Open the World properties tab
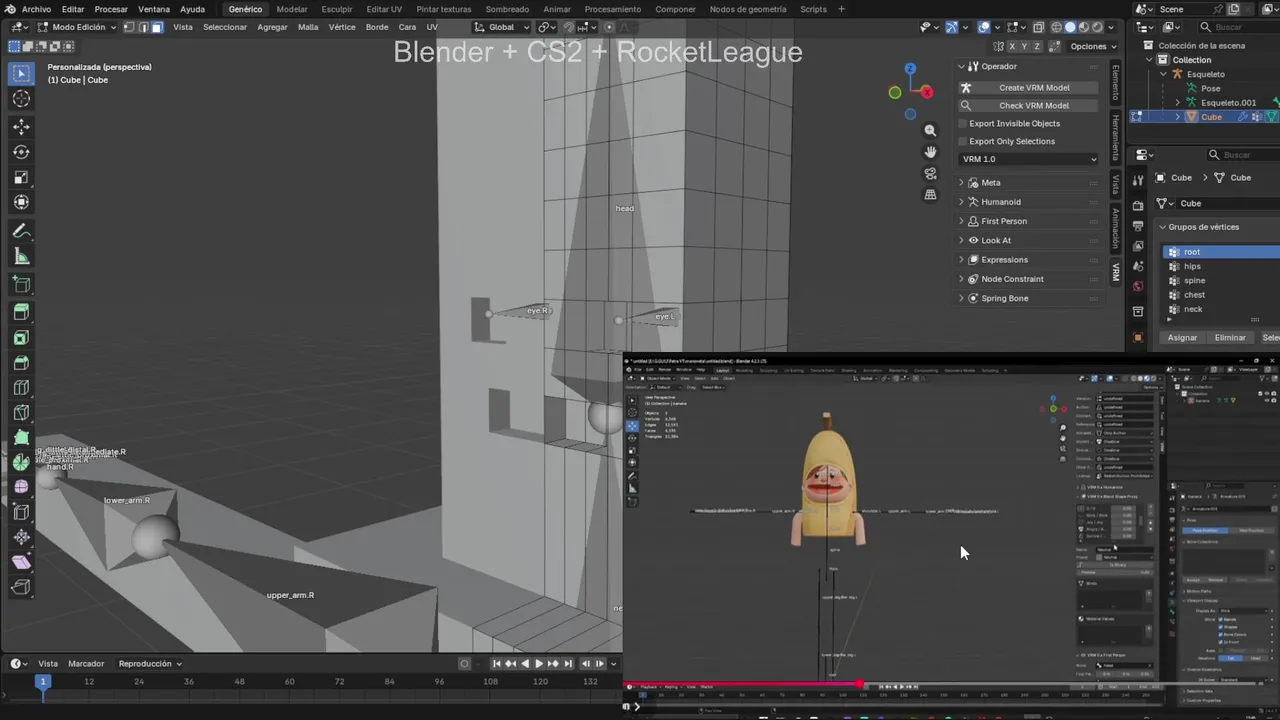Screen dimensions: 1280x720 pyautogui.click(x=1138, y=287)
